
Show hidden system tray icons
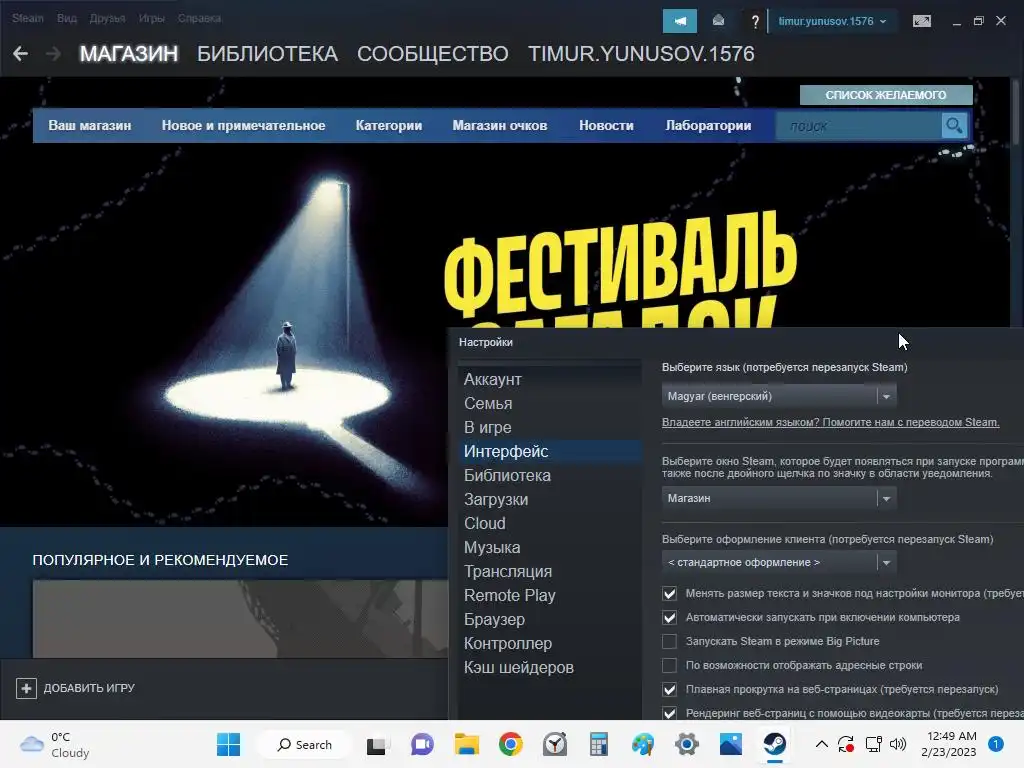[x=822, y=744]
